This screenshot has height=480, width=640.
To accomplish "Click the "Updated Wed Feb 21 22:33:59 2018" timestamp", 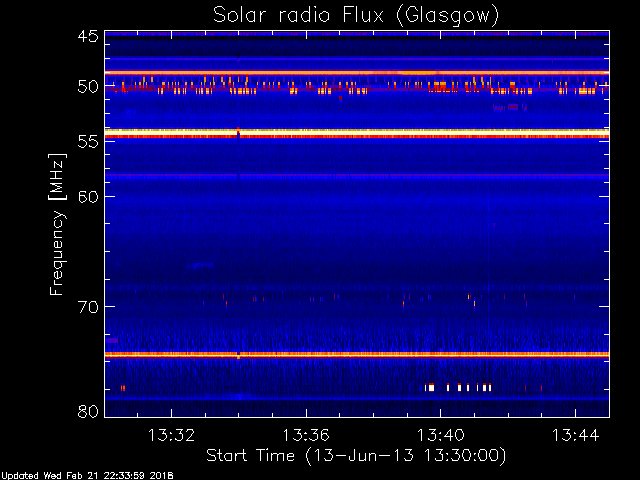I will click(87, 476).
